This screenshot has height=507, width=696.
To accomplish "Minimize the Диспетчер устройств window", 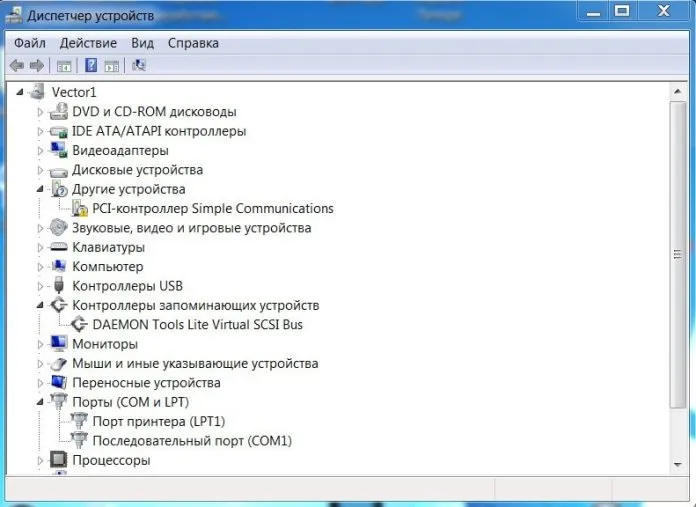I will (593, 12).
